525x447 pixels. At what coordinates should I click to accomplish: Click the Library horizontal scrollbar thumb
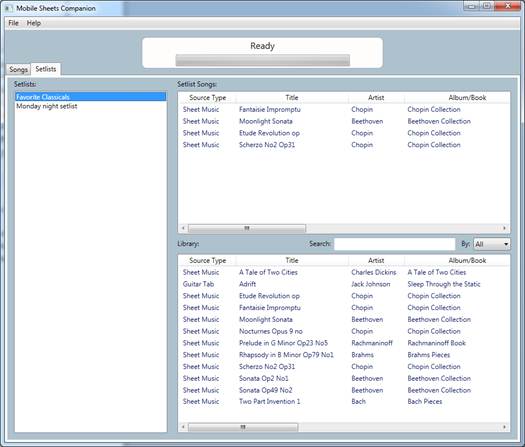pyautogui.click(x=243, y=427)
